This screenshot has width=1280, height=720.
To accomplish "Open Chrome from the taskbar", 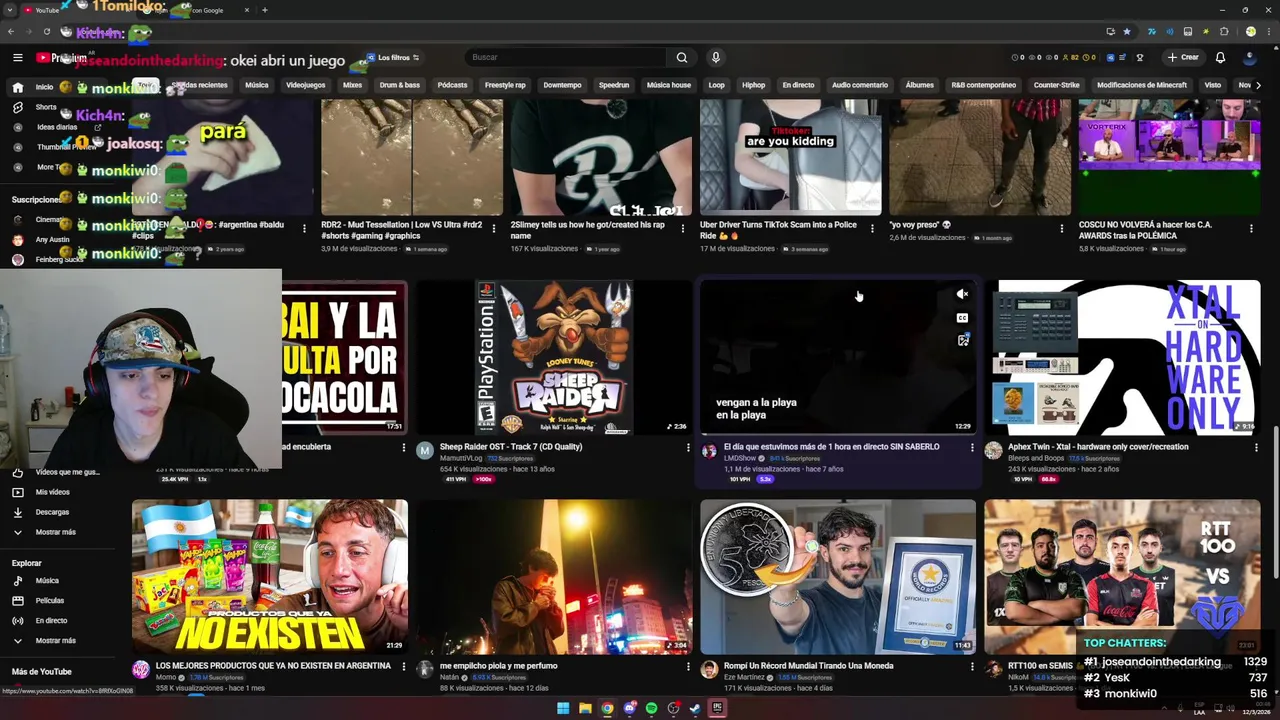I will click(x=607, y=708).
